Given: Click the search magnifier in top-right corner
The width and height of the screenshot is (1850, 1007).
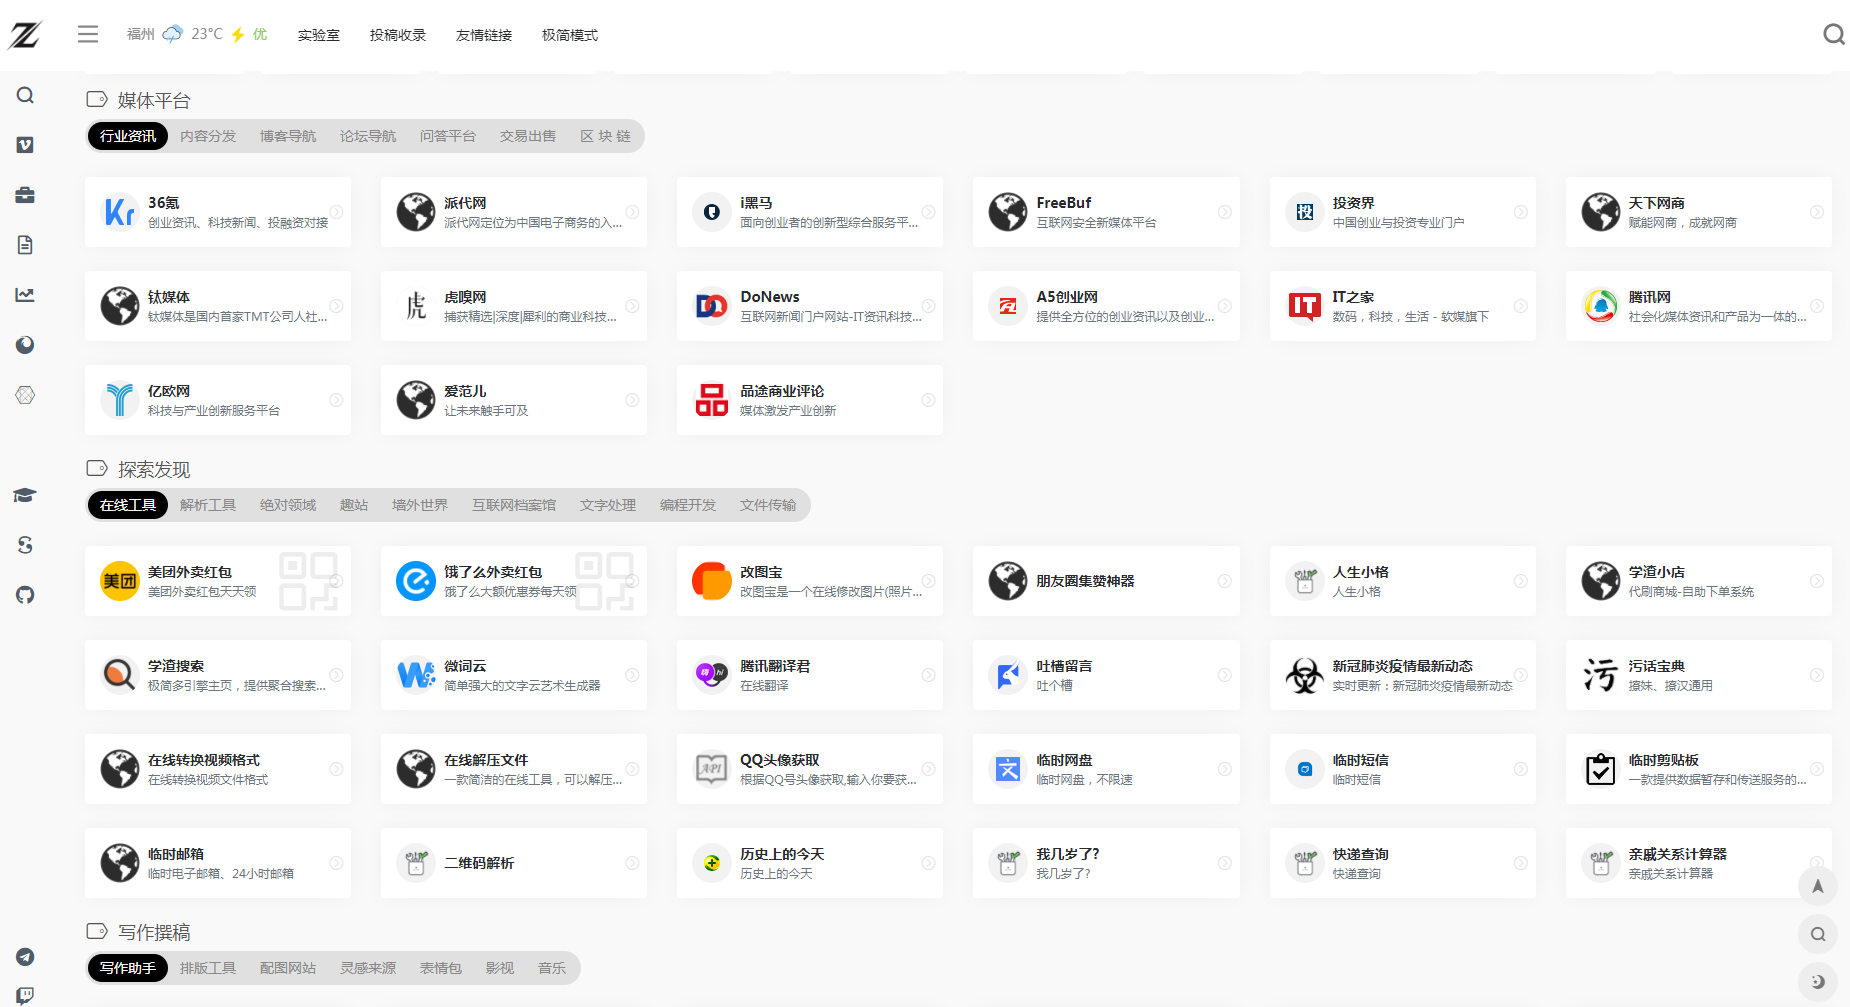Looking at the screenshot, I should pyautogui.click(x=1833, y=35).
